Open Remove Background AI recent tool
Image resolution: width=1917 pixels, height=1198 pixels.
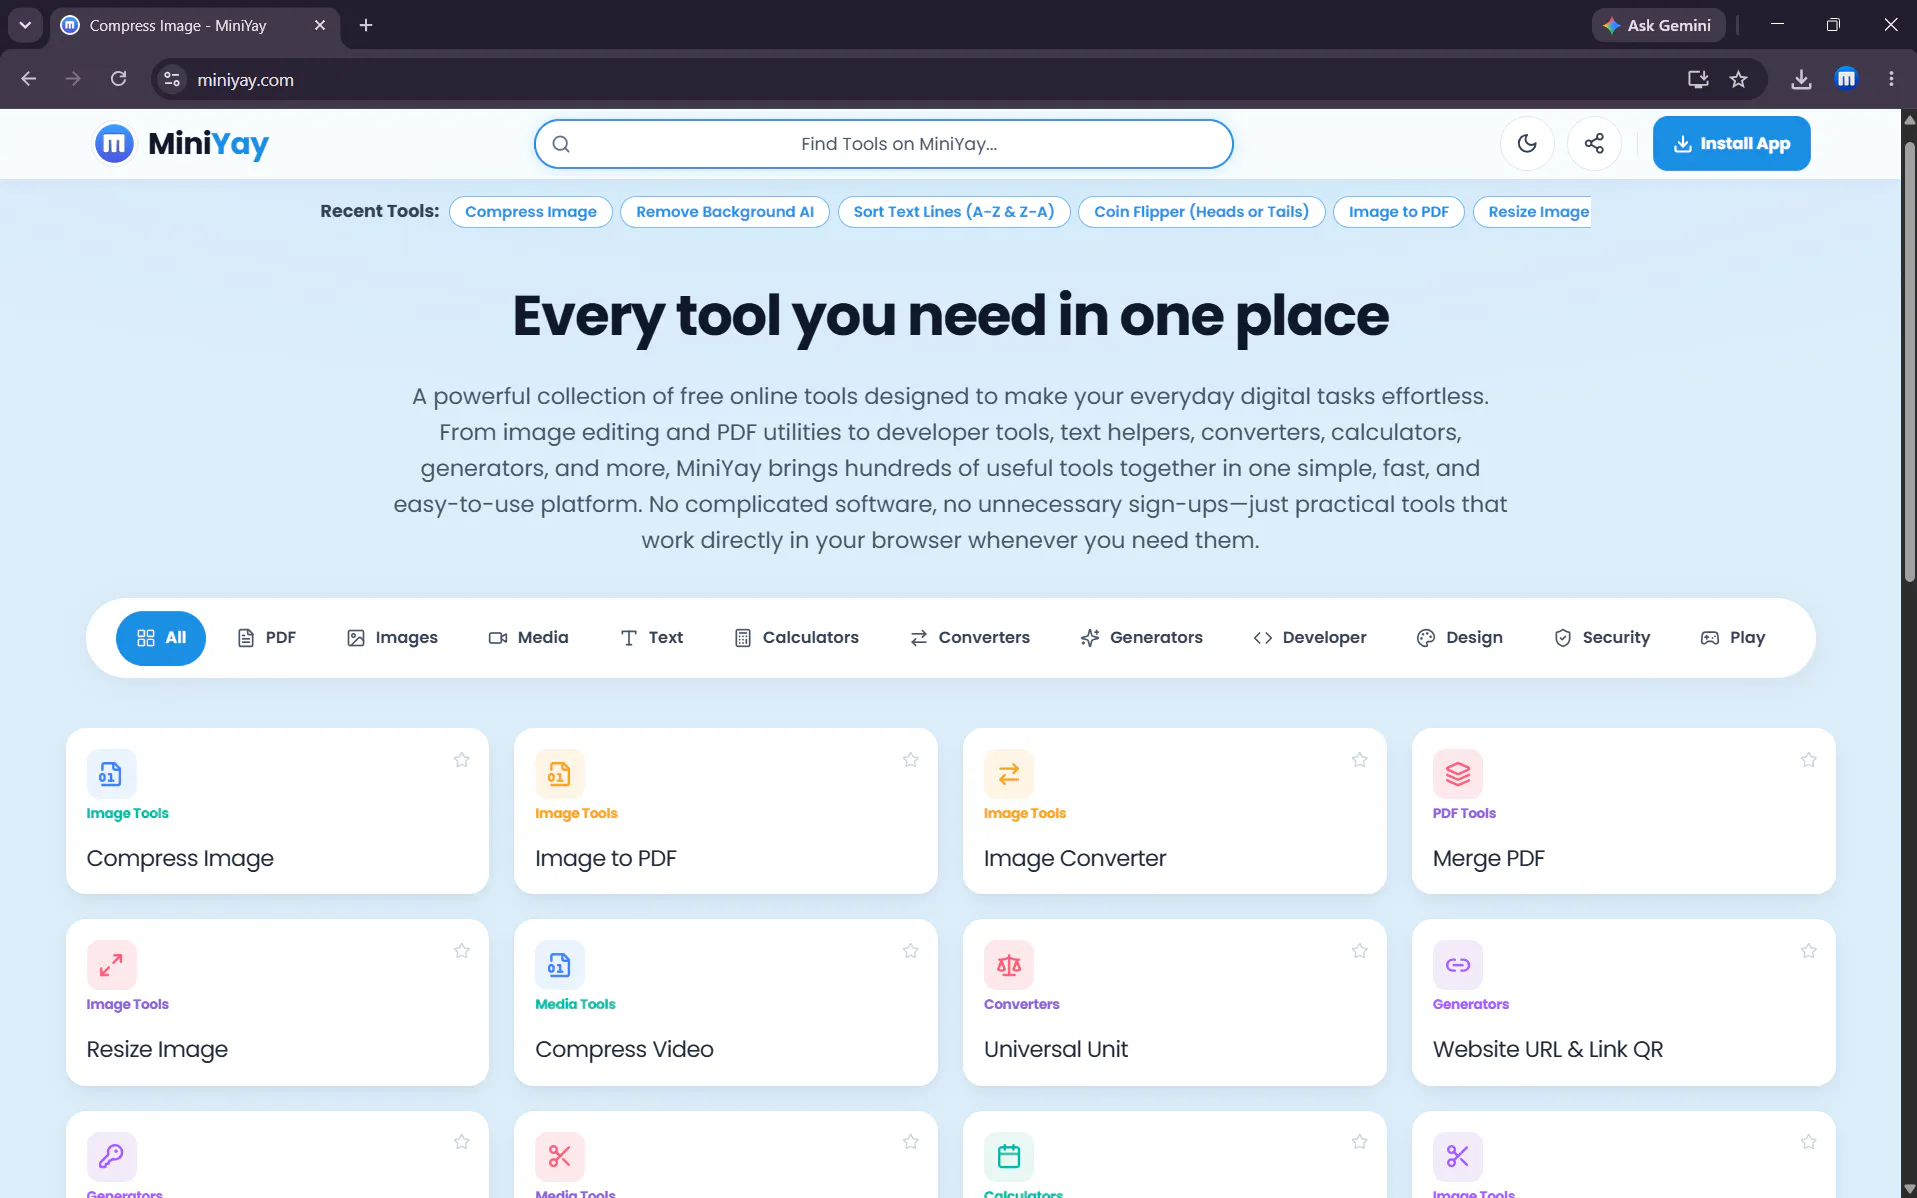point(724,211)
